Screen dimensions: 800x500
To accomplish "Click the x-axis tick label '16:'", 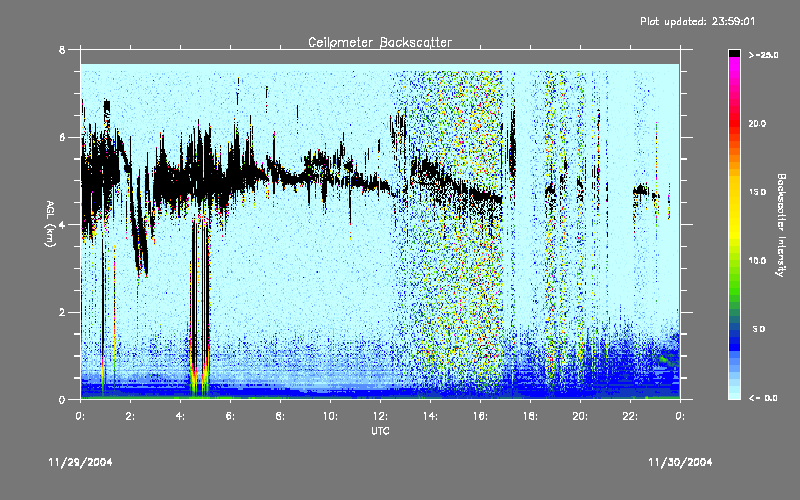I will pyautogui.click(x=480, y=416).
